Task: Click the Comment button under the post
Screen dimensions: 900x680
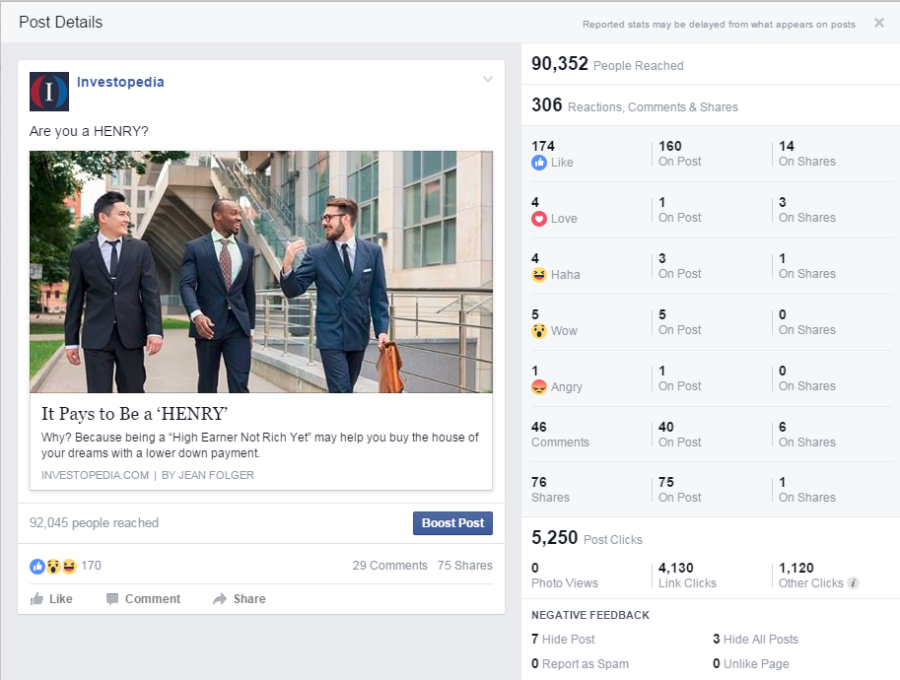Action: pyautogui.click(x=142, y=599)
